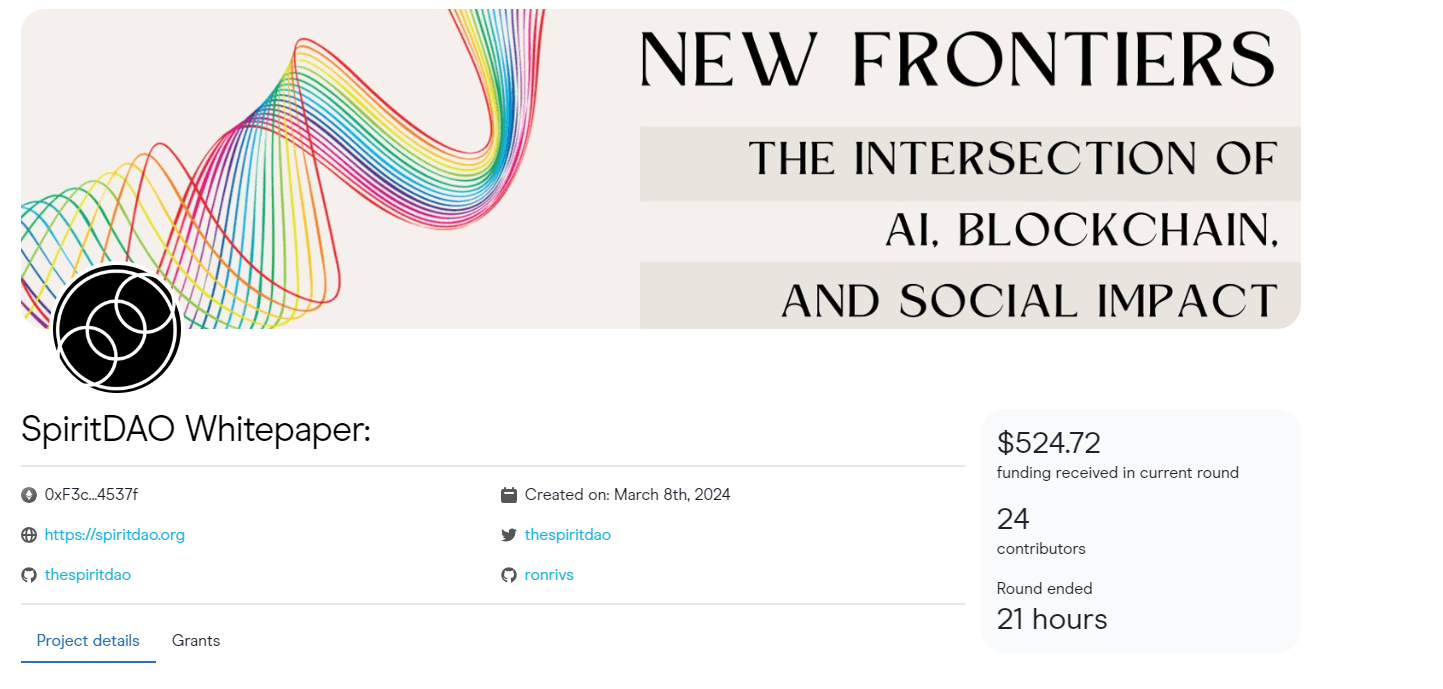Viewport: 1443px width, 689px height.
Task: Click the Twitter bird icon
Action: pyautogui.click(x=508, y=535)
